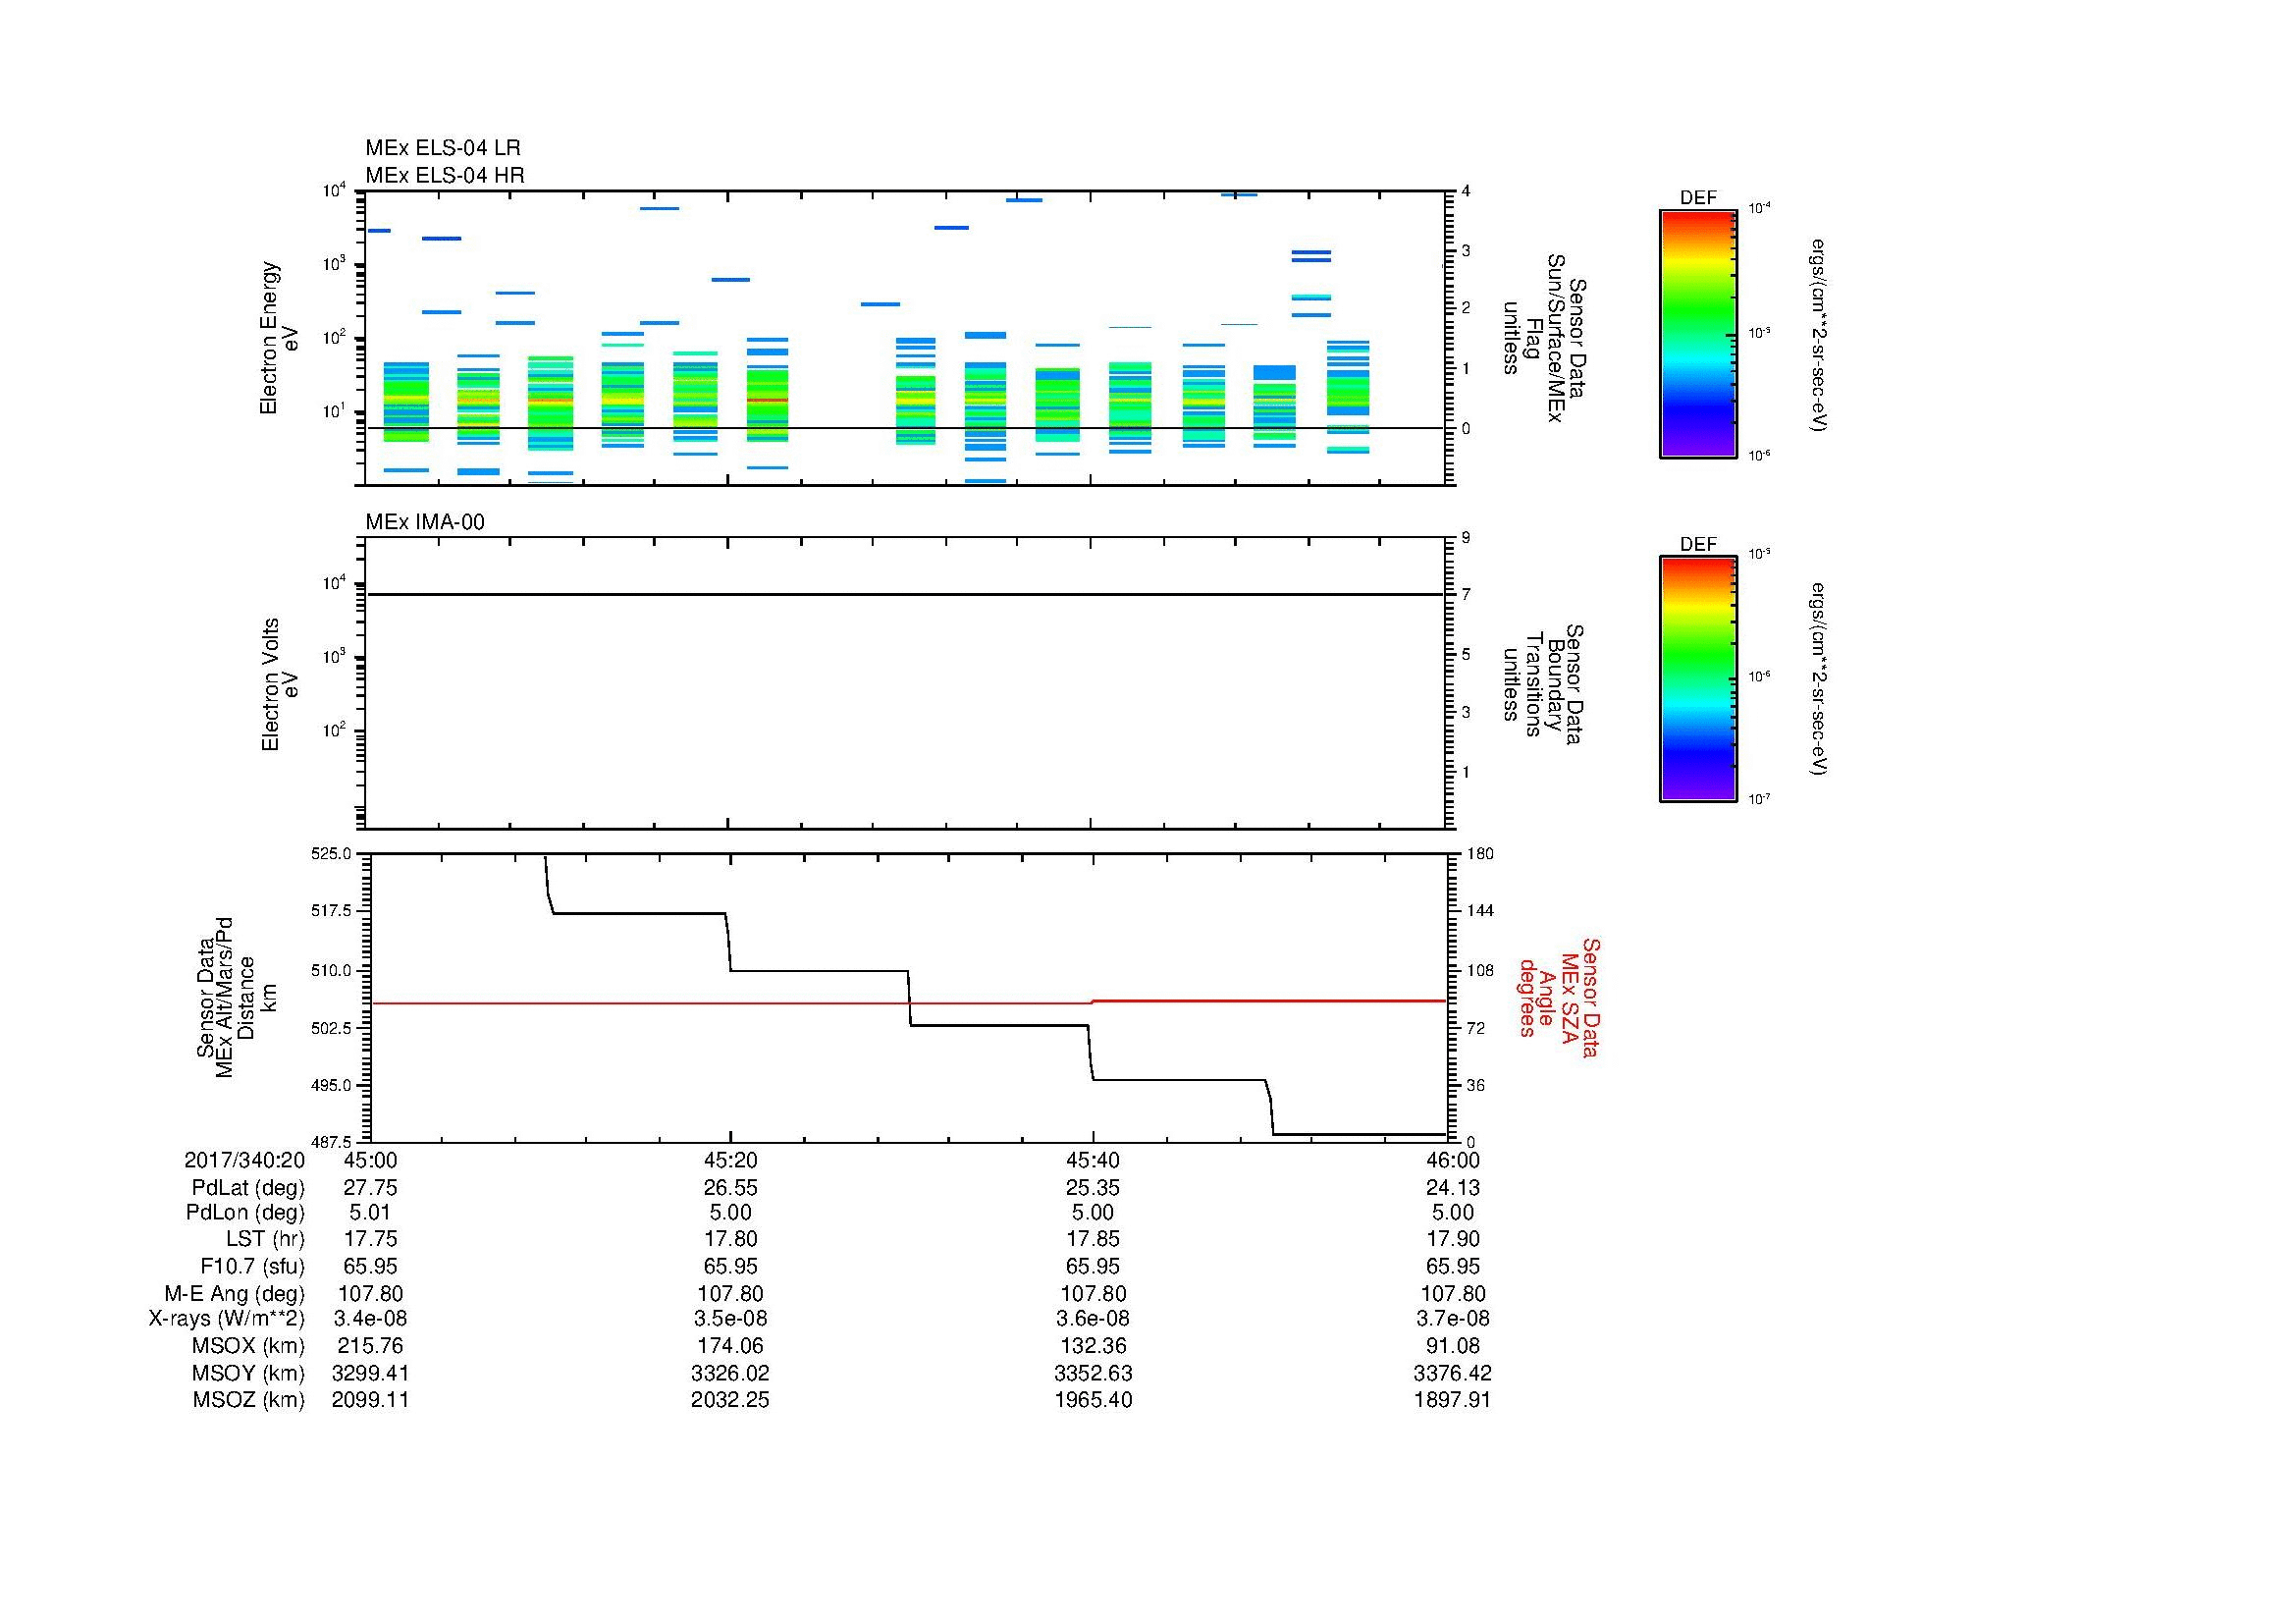
Task: Click the lower DEF color bar
Action: (x=1697, y=679)
